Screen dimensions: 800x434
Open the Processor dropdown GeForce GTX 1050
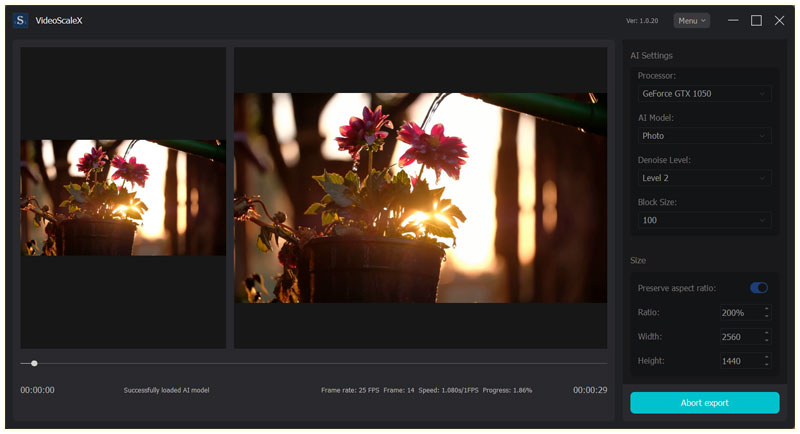tap(704, 94)
